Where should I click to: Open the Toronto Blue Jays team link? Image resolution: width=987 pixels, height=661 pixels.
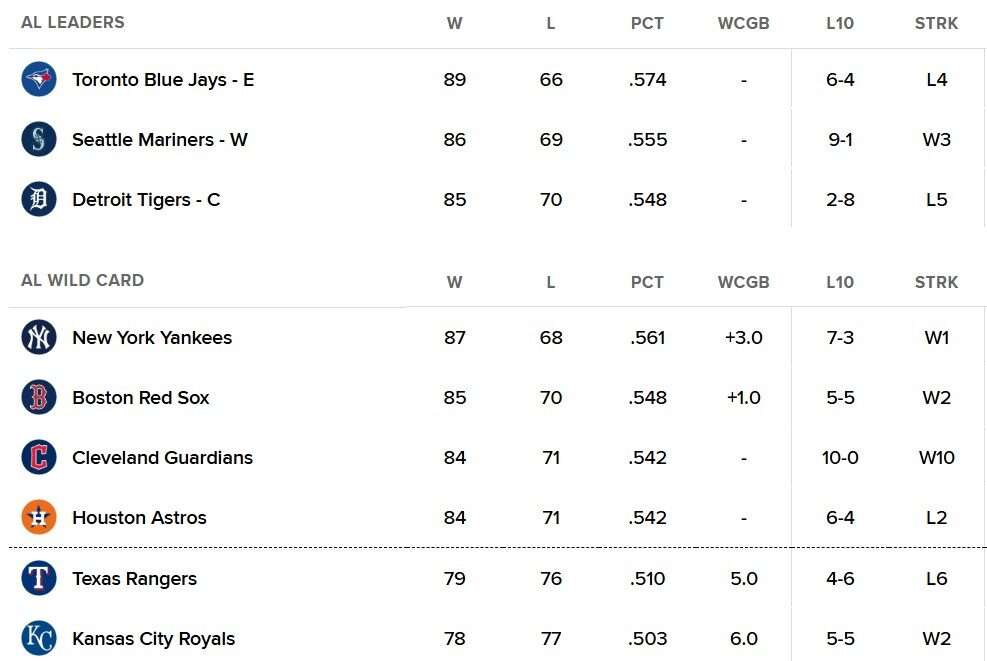[x=163, y=80]
